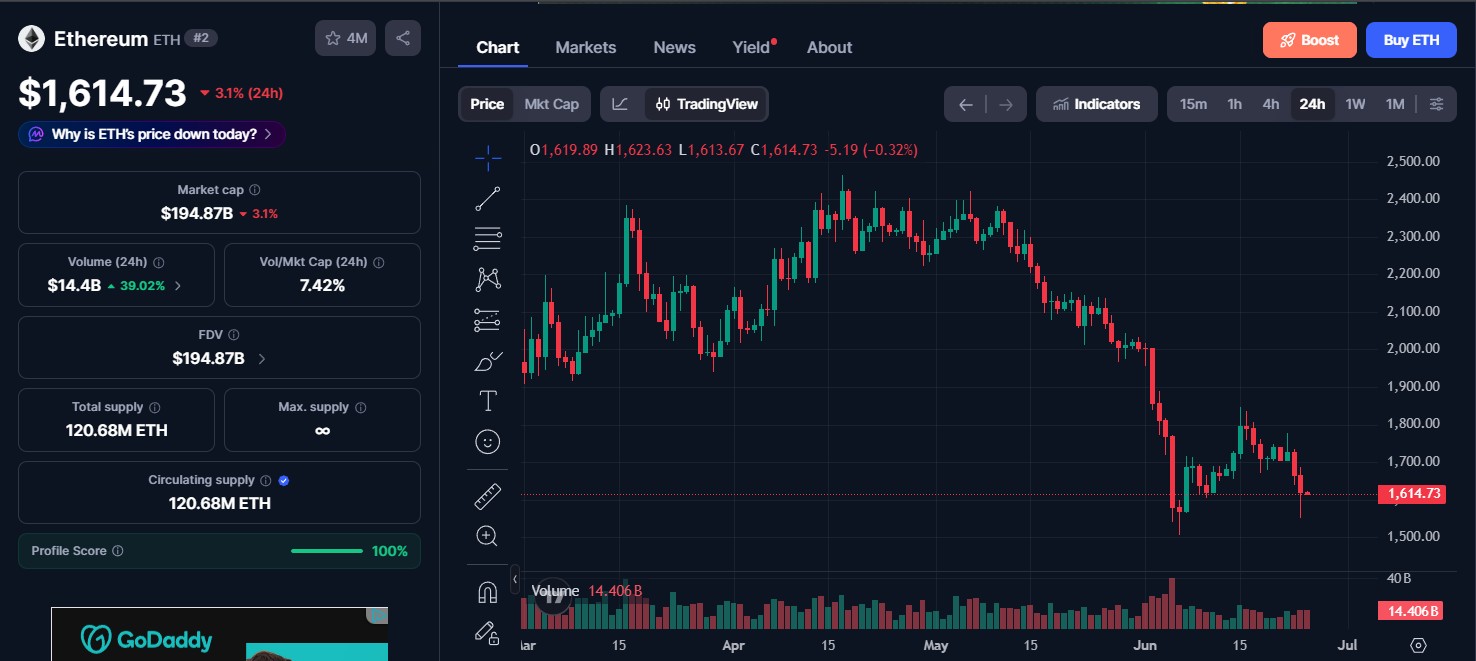Open the Markets tab
The width and height of the screenshot is (1476, 661).
tap(586, 47)
